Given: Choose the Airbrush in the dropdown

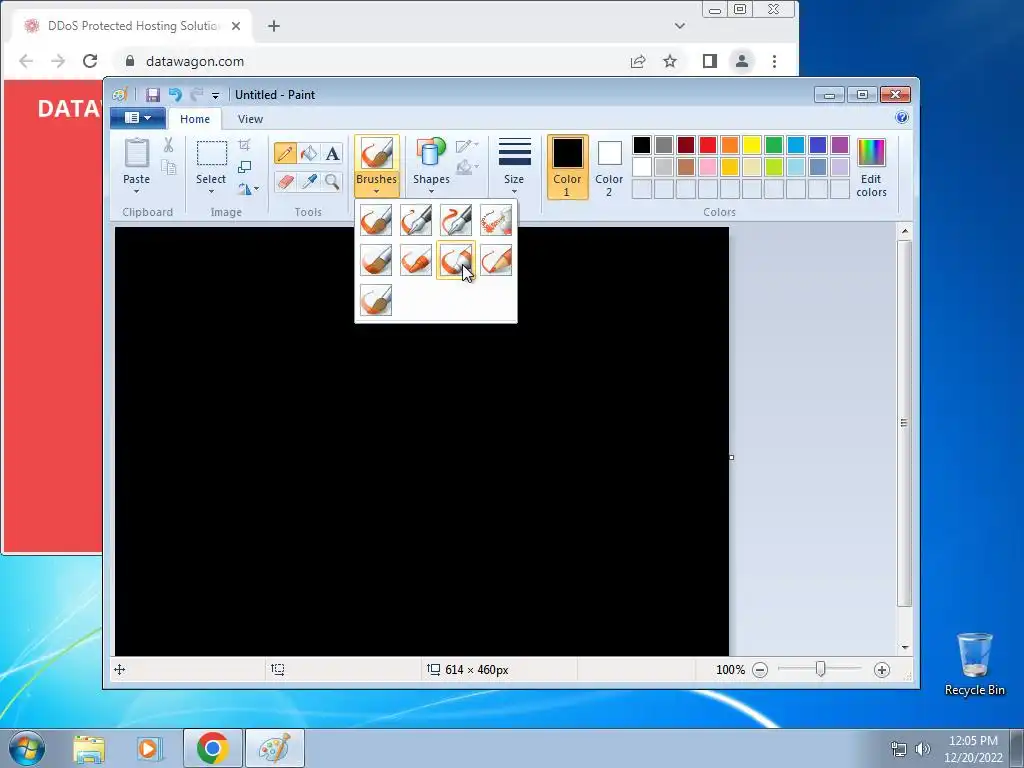Looking at the screenshot, I should coord(496,220).
